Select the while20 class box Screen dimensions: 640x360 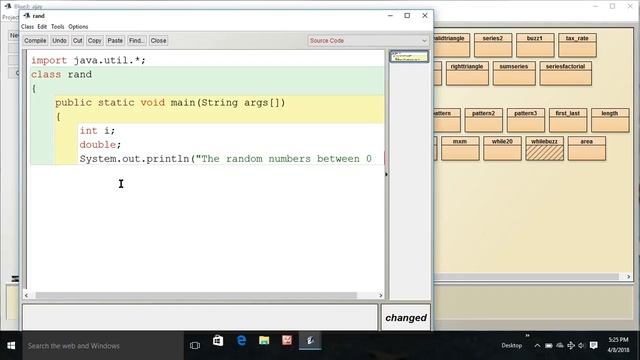click(502, 149)
